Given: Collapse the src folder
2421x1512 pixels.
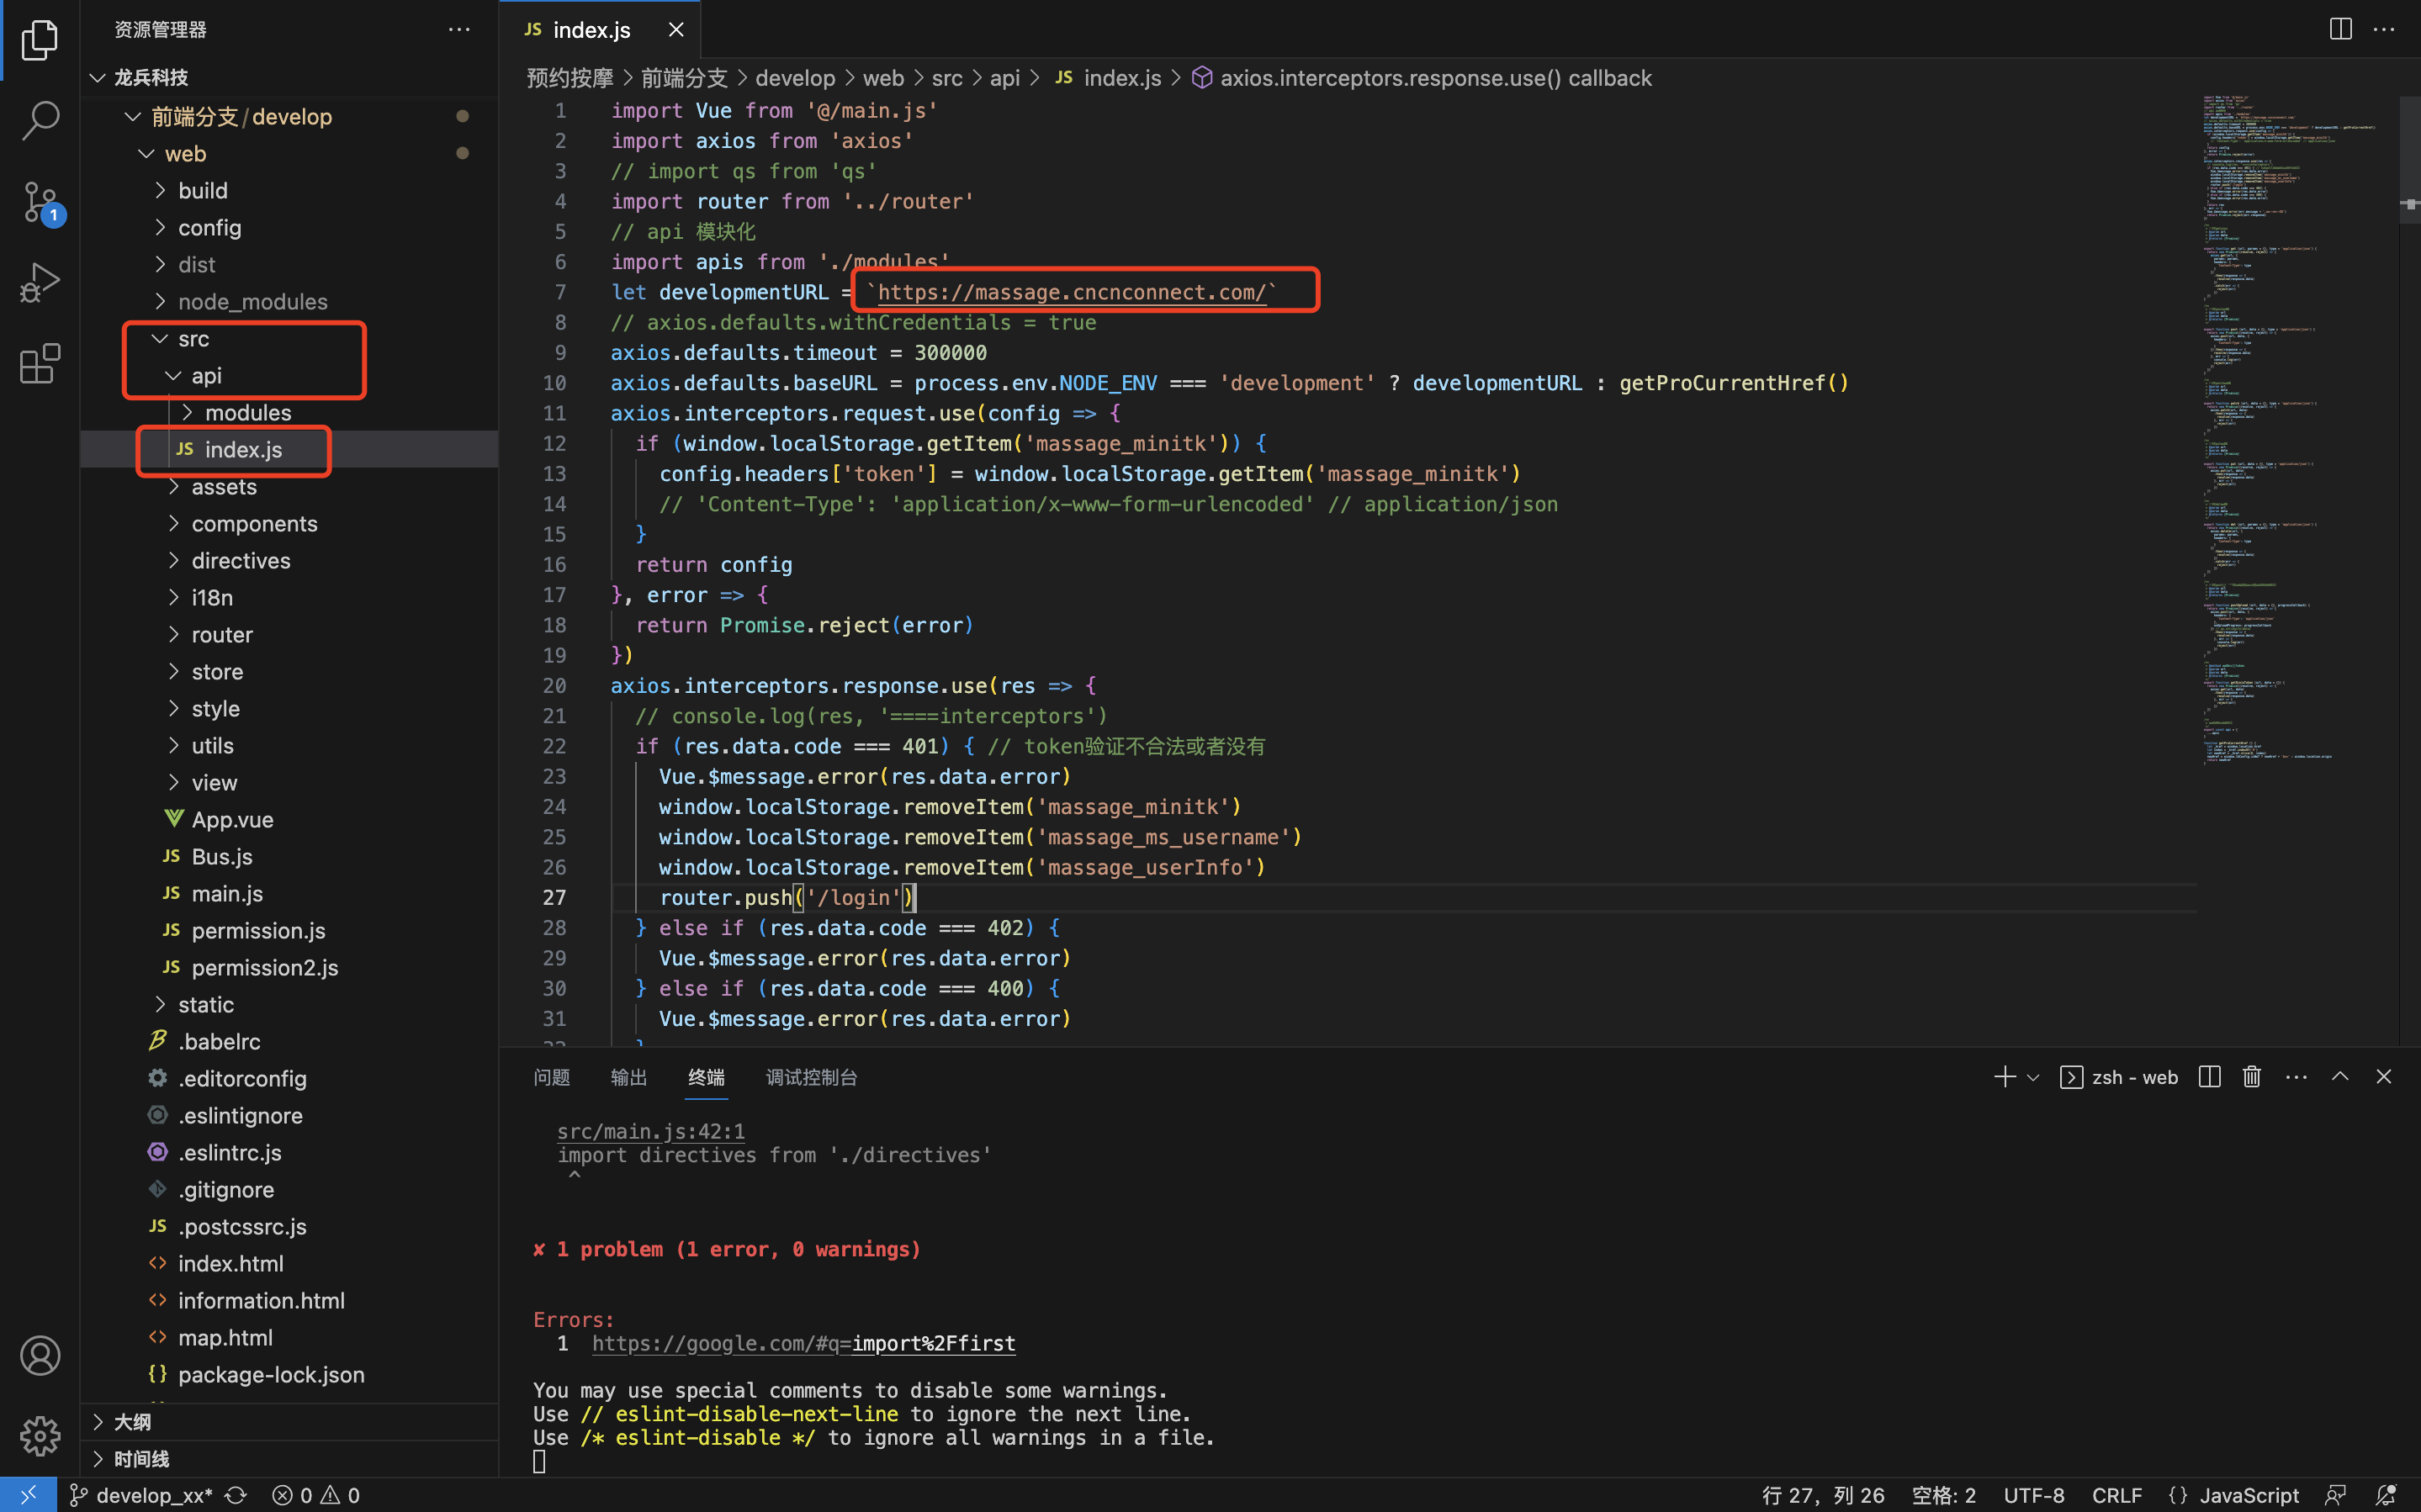Looking at the screenshot, I should click(x=193, y=339).
